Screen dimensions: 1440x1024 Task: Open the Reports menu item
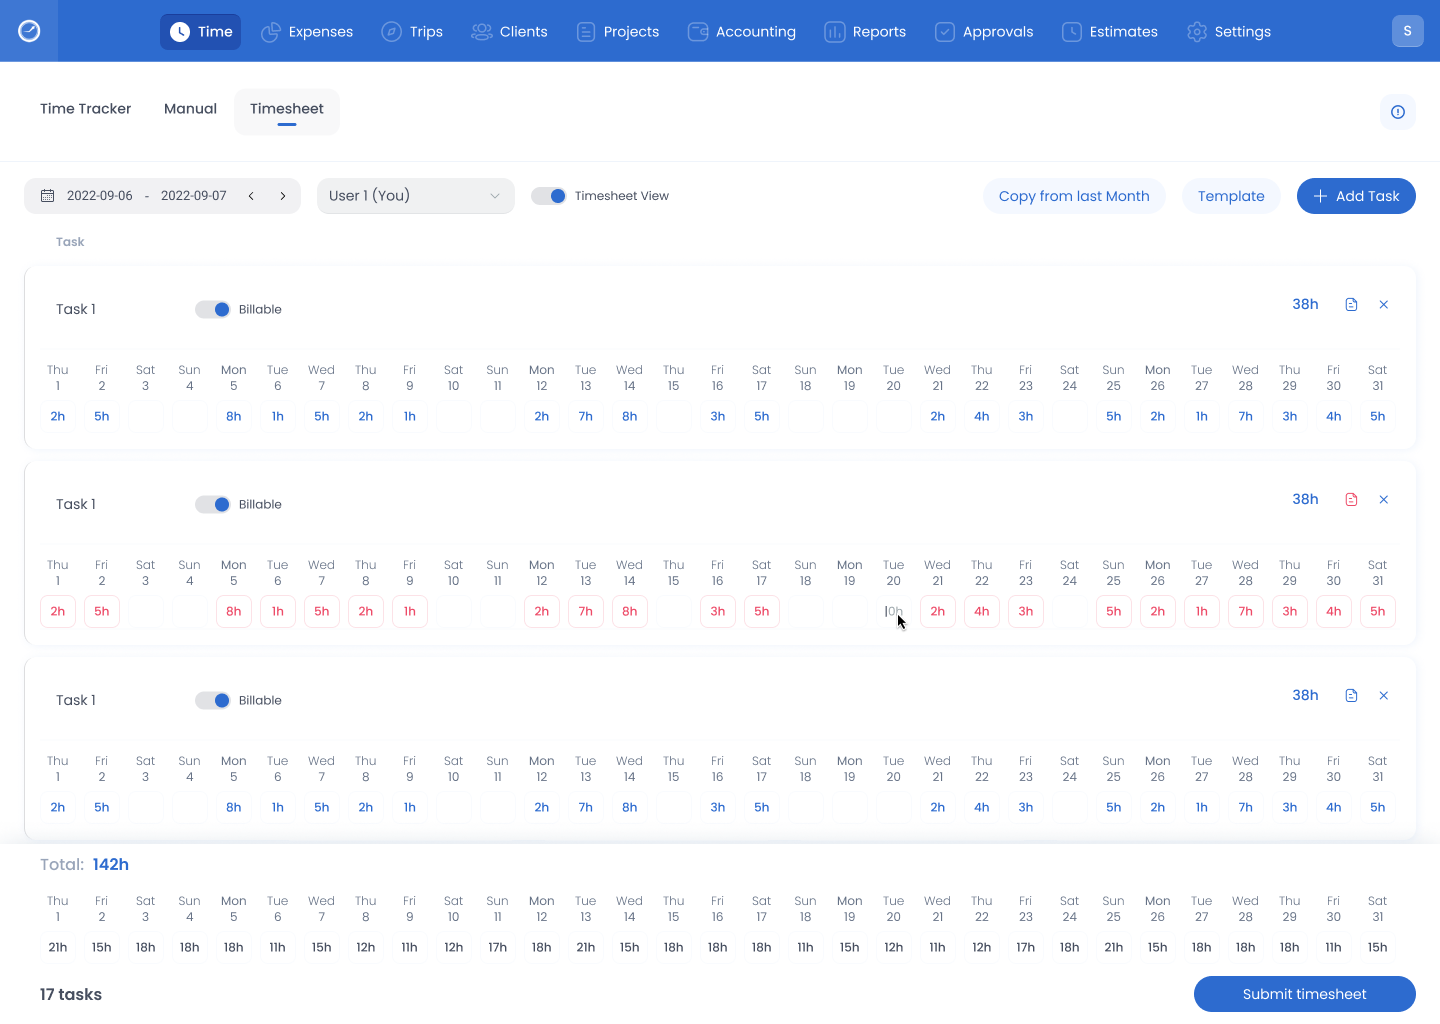pyautogui.click(x=865, y=32)
